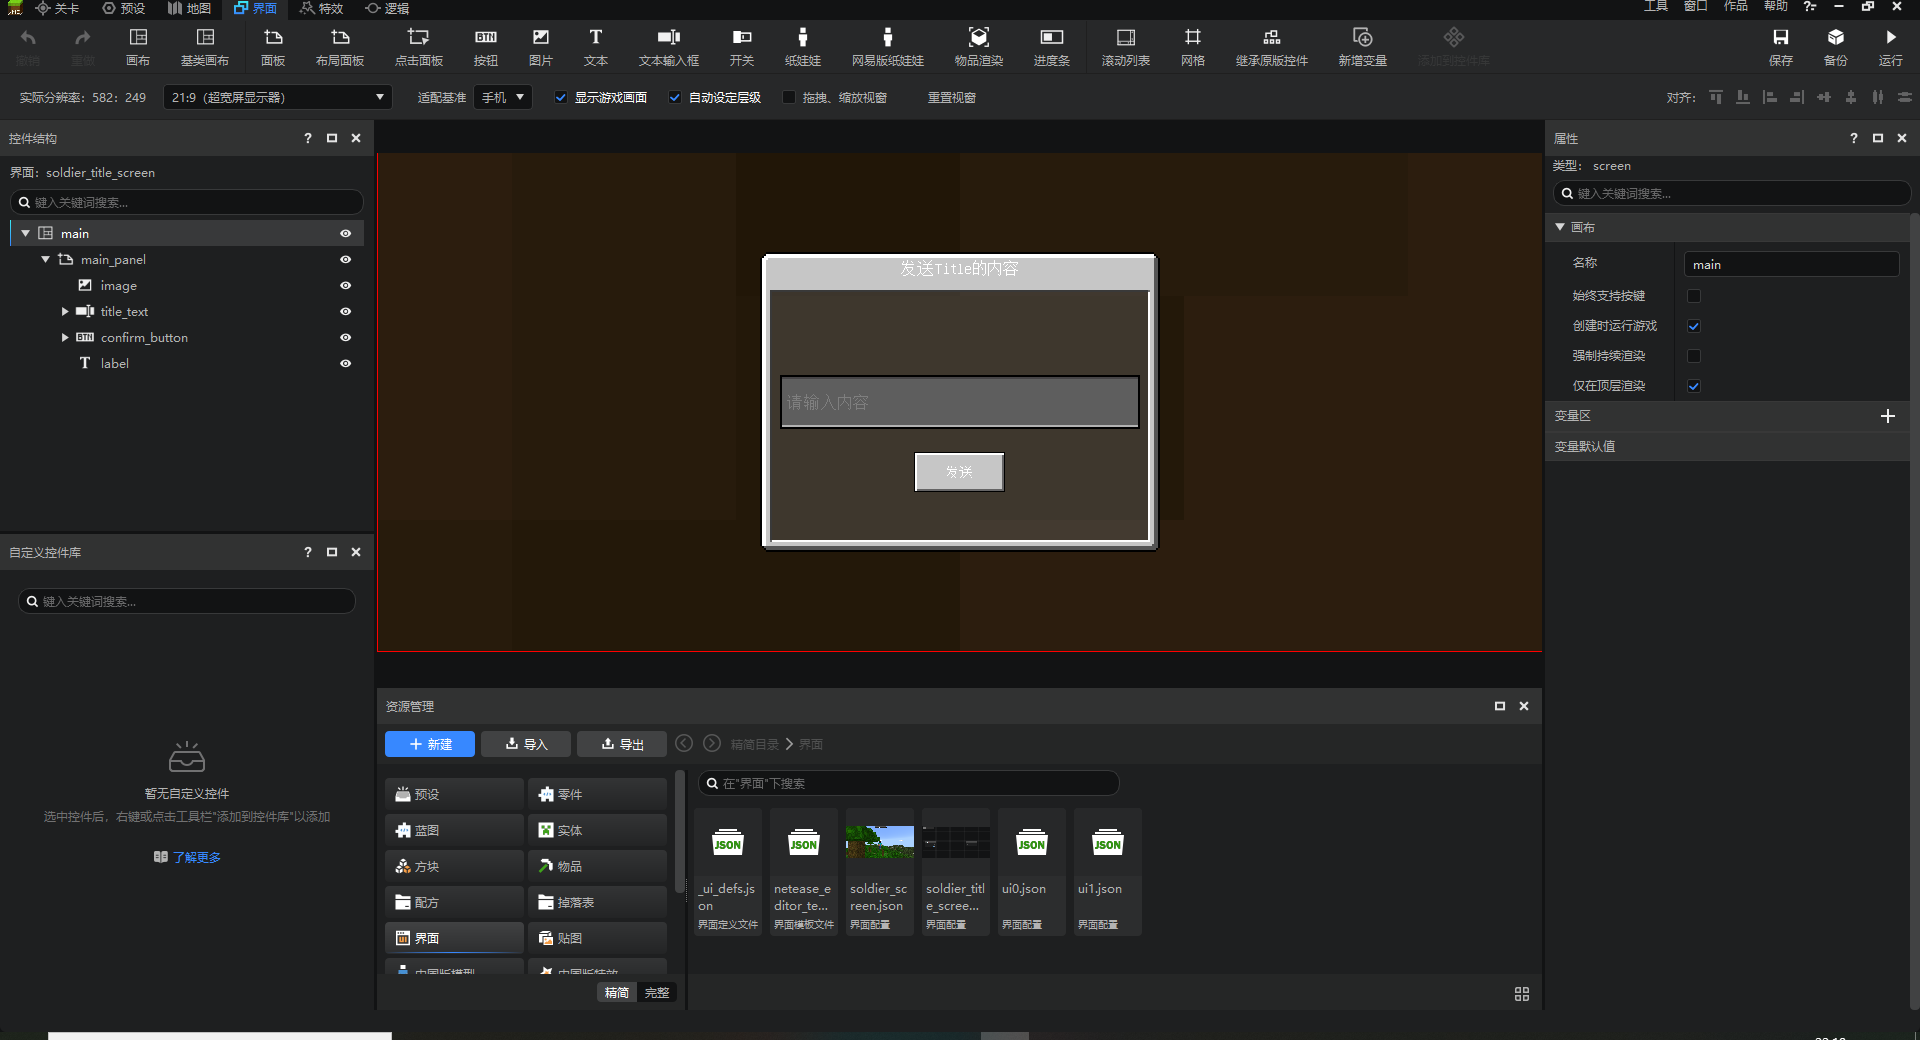This screenshot has width=1920, height=1040.
Task: Insert a 图片 image control
Action: click(540, 46)
